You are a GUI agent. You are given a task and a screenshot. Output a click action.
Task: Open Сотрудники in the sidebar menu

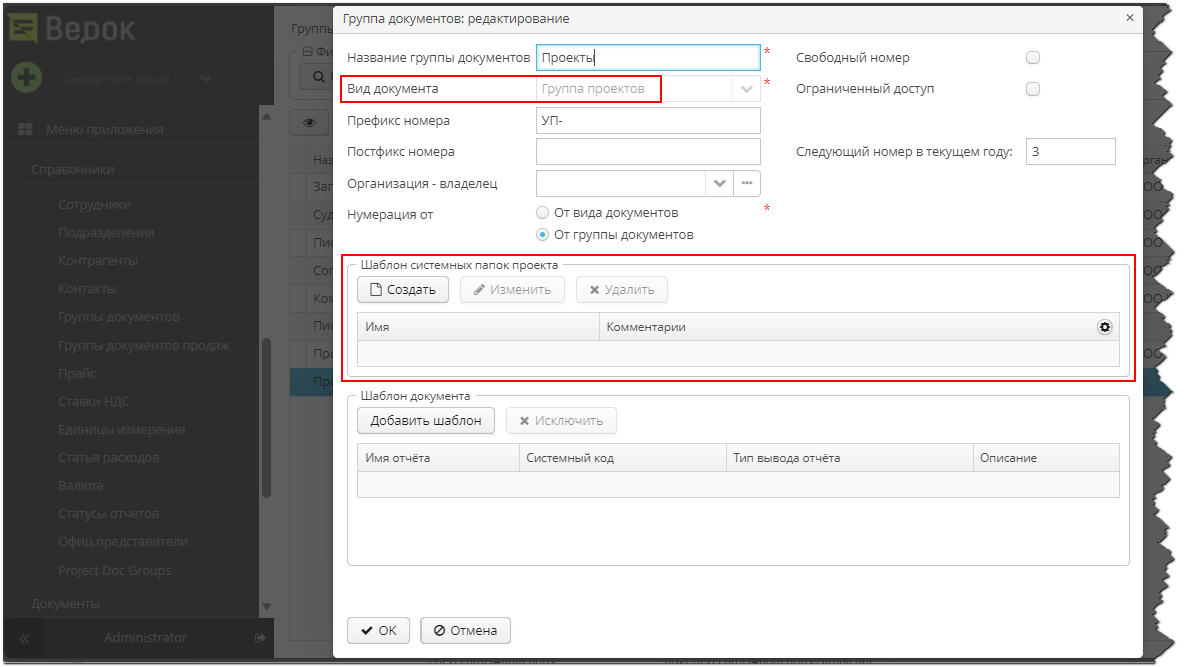(94, 204)
